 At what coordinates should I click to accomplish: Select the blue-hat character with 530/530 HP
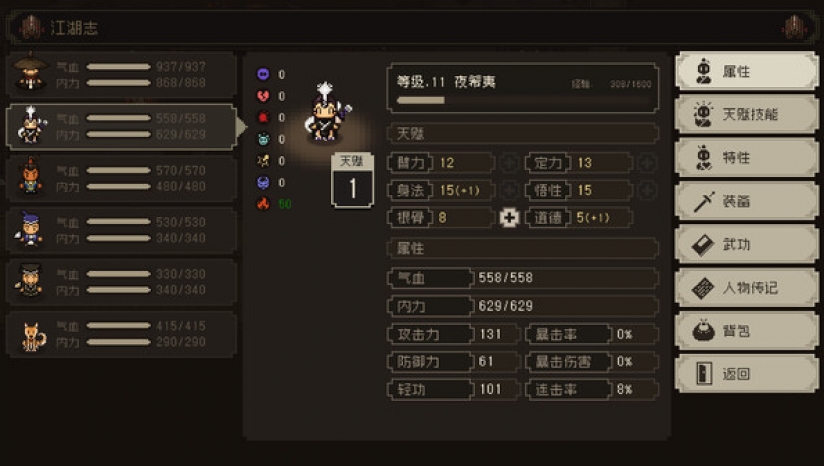[x=121, y=230]
